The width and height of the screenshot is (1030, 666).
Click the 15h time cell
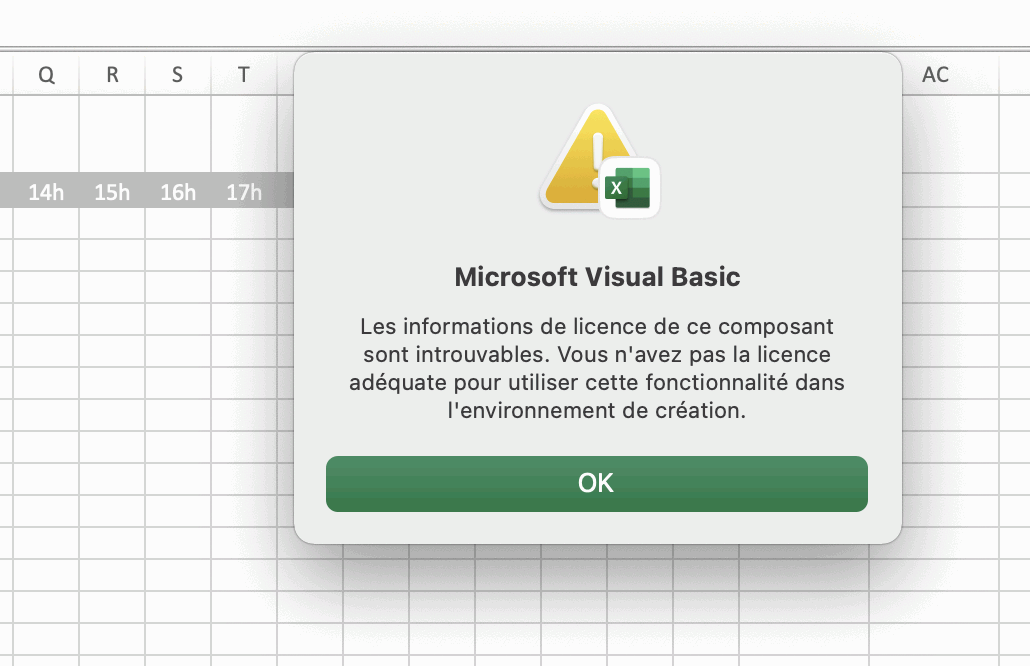[x=112, y=192]
